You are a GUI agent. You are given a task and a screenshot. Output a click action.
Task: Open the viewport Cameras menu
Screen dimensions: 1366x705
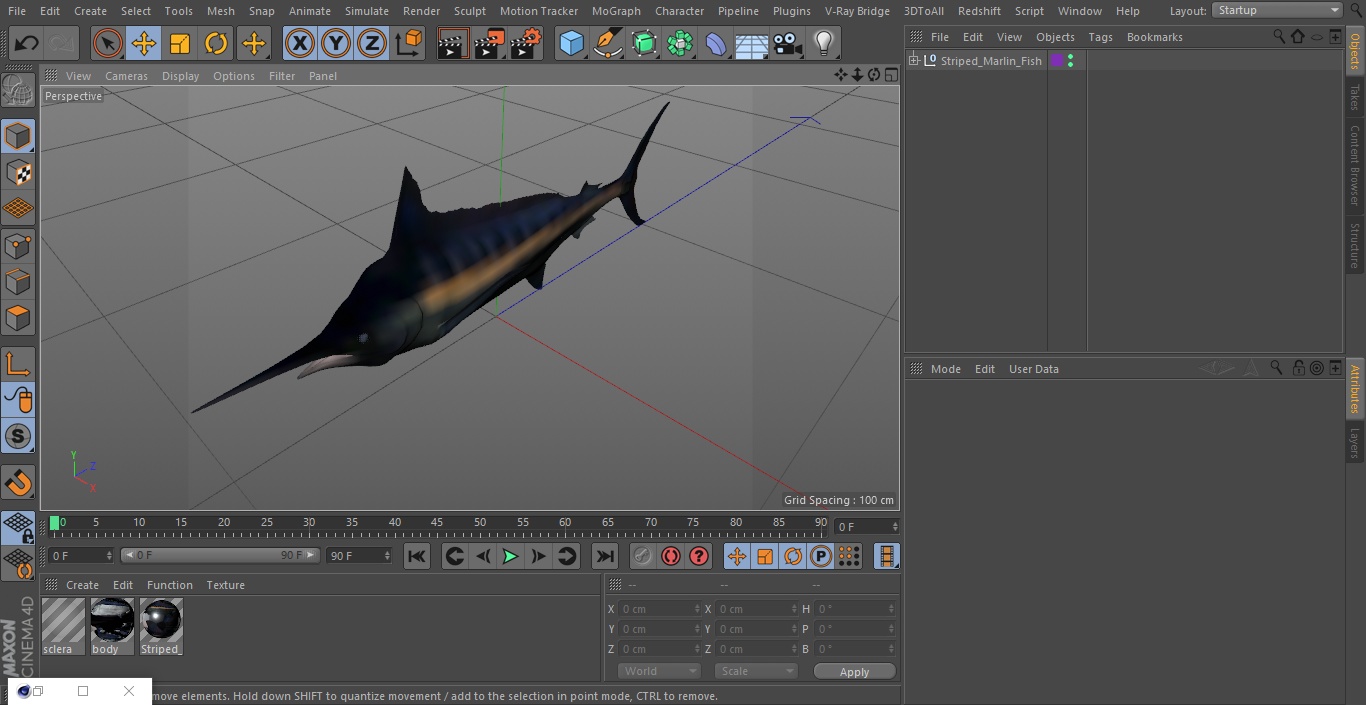click(x=126, y=76)
